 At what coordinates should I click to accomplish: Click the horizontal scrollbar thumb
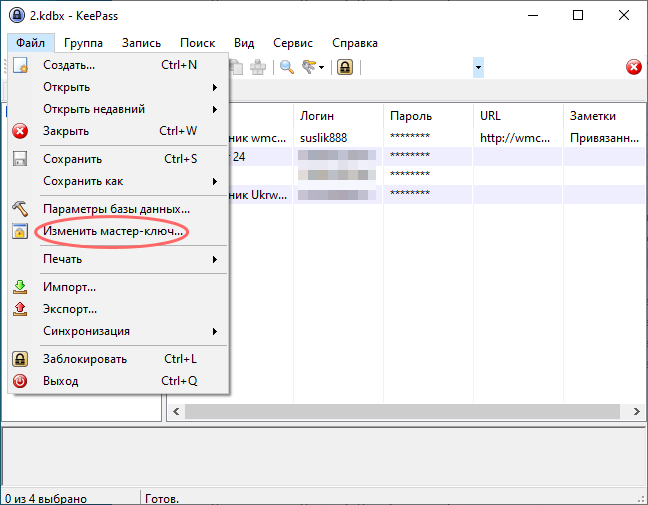click(x=402, y=412)
